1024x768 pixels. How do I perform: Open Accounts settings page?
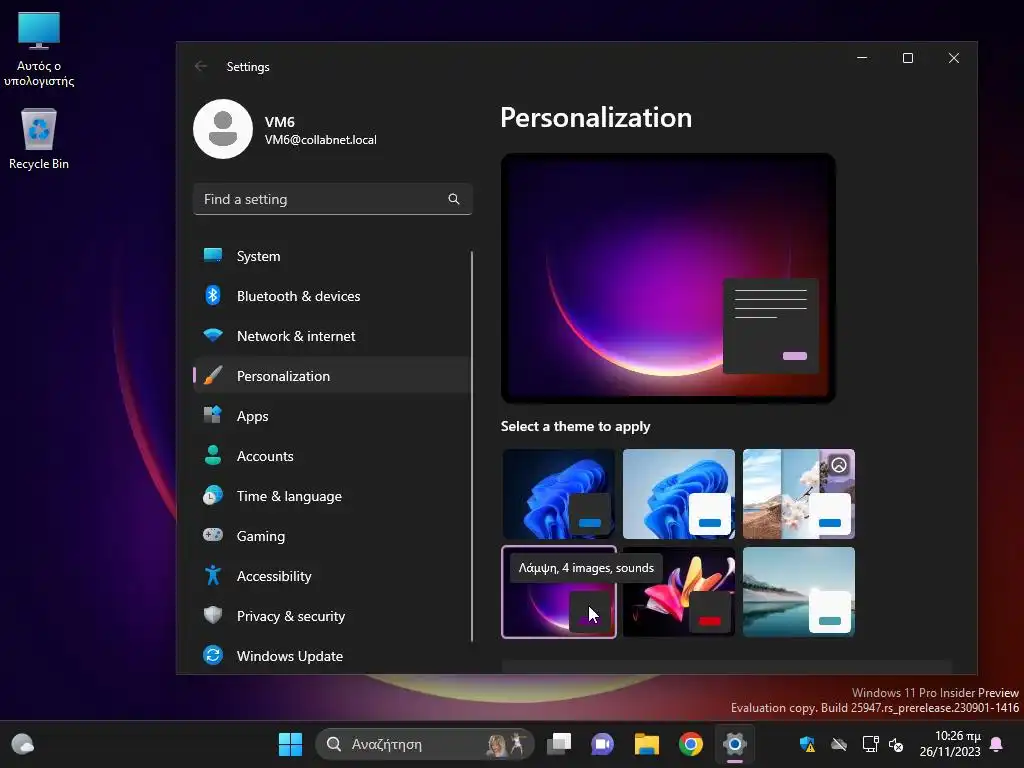(332, 456)
